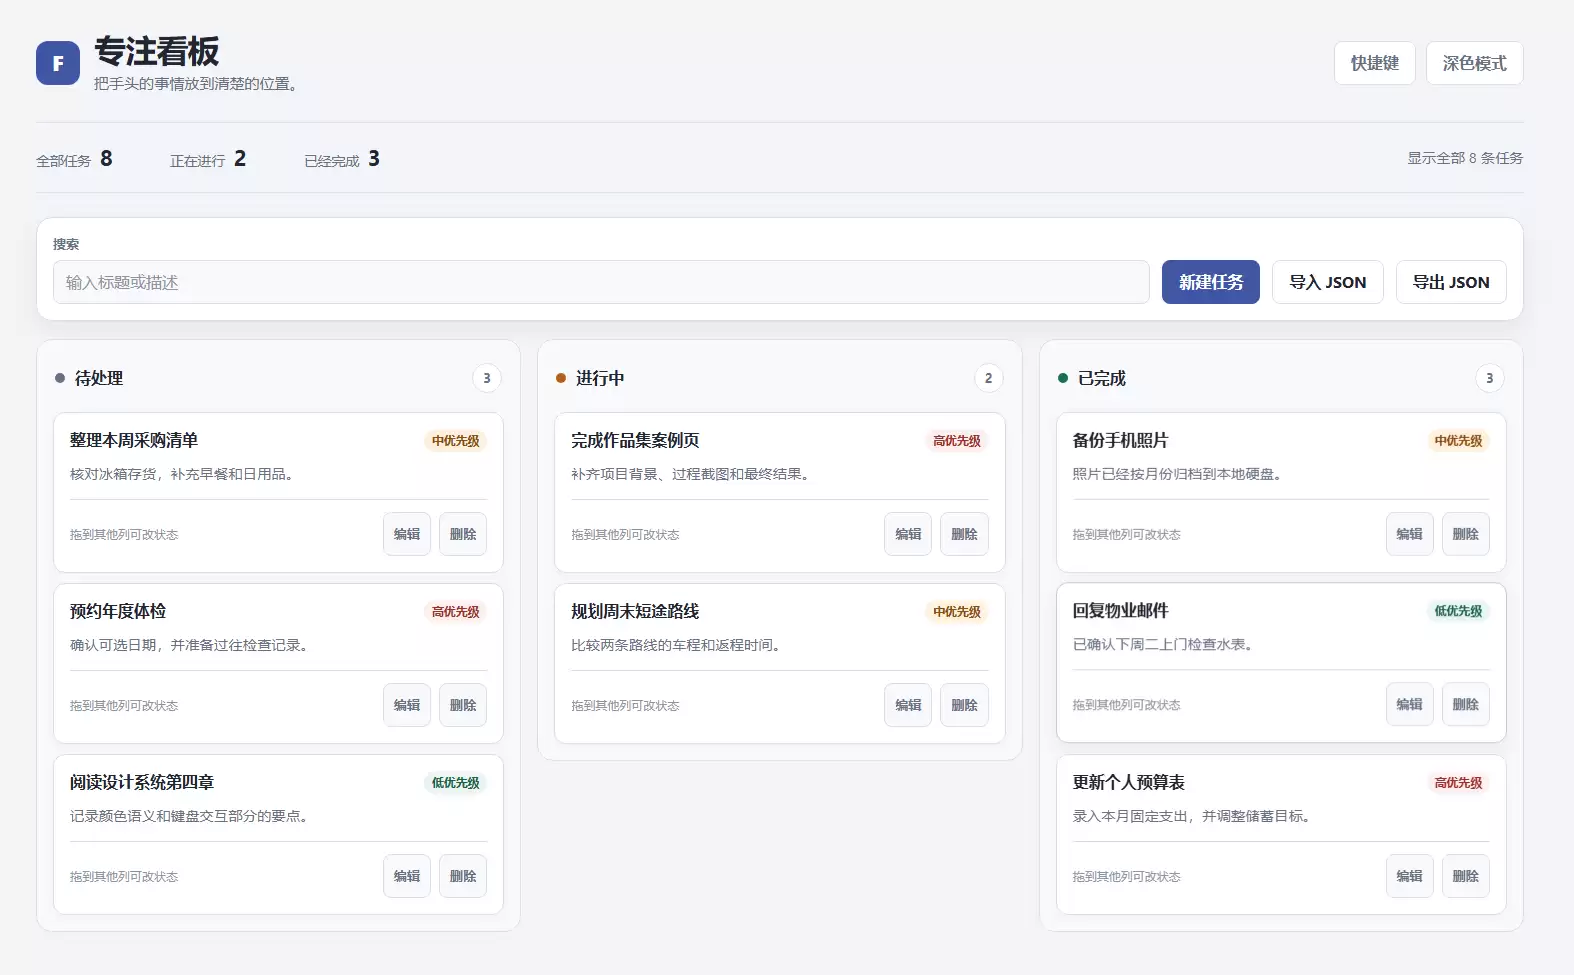Edit the 整理本周采购清单 task

(407, 534)
